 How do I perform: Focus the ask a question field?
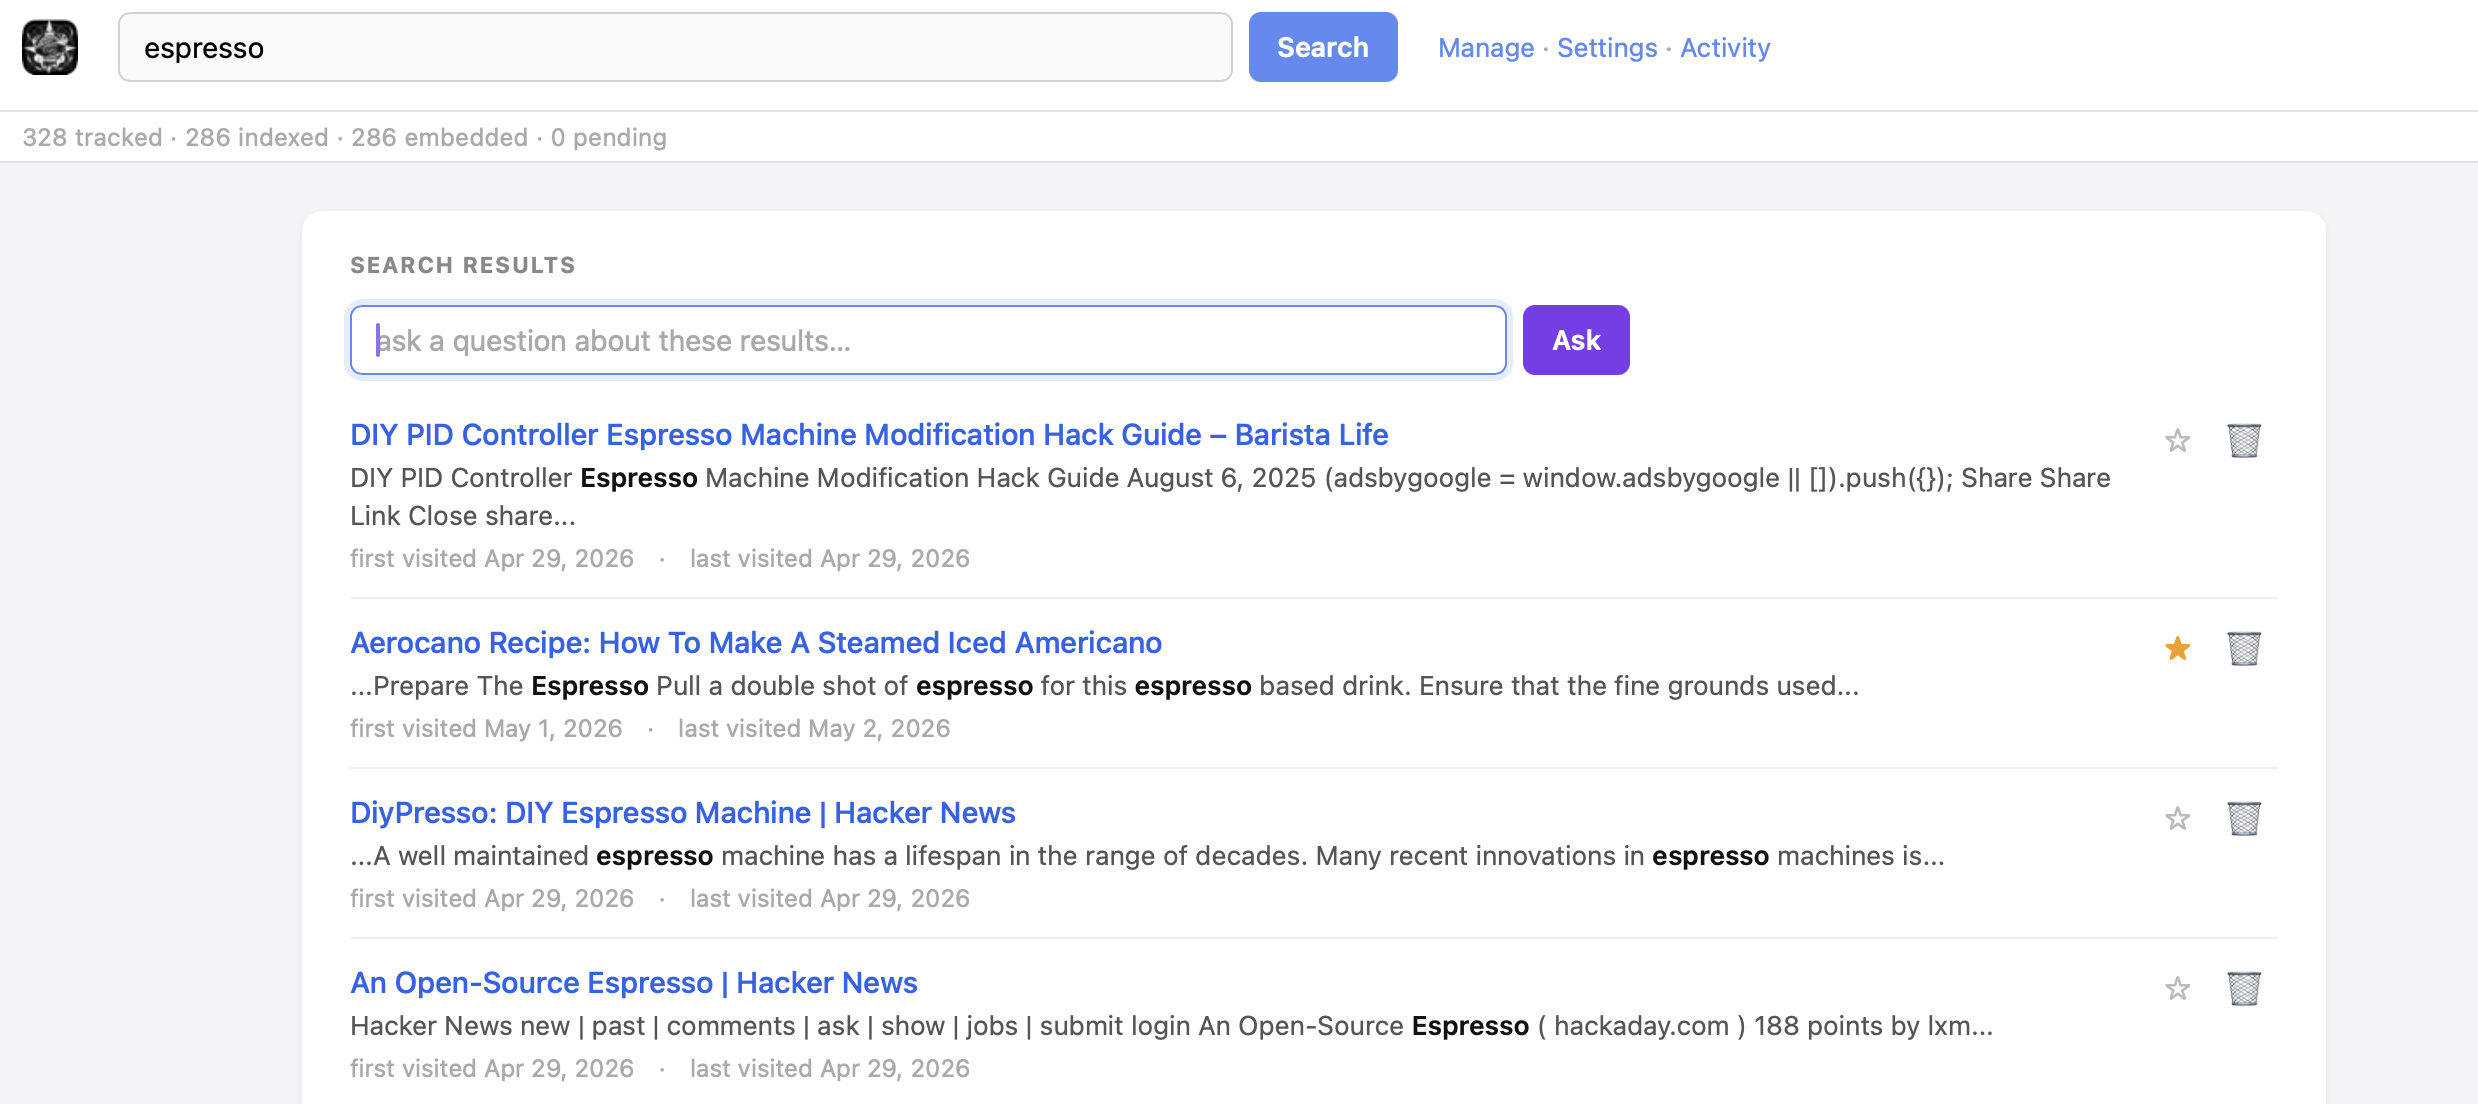coord(928,340)
